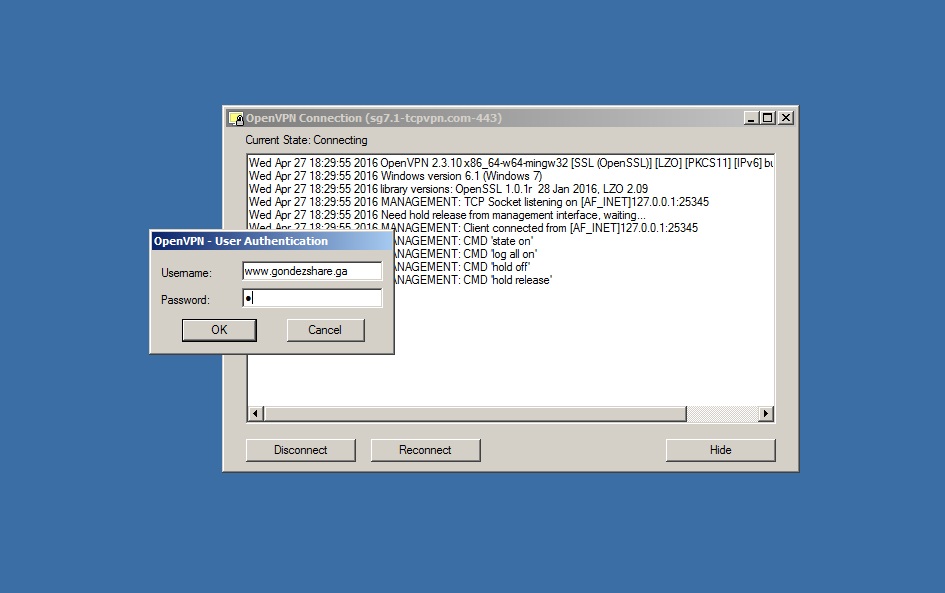The width and height of the screenshot is (945, 593).
Task: Click log line about library versions OpenSSL 1.0.1r
Action: [x=448, y=189]
